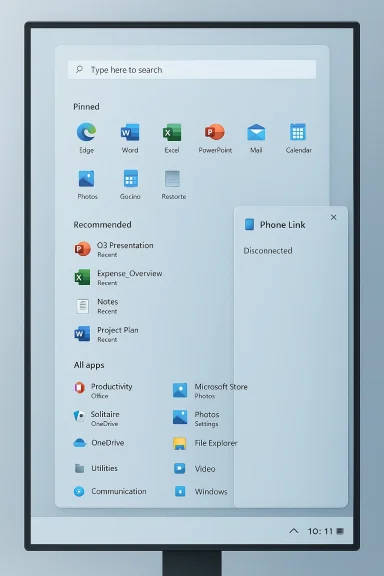Open the Project Plan Word document
Screen dimensions: 384x576
pos(107,334)
